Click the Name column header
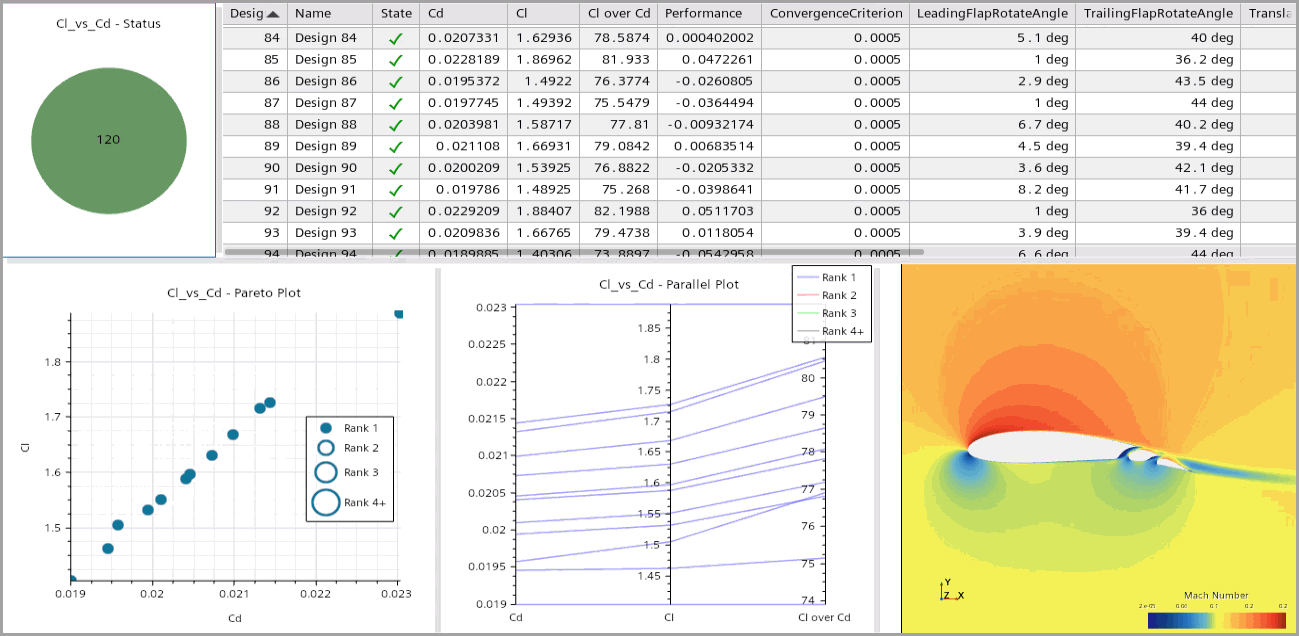Screen dimensions: 1299x636 pyautogui.click(x=330, y=14)
